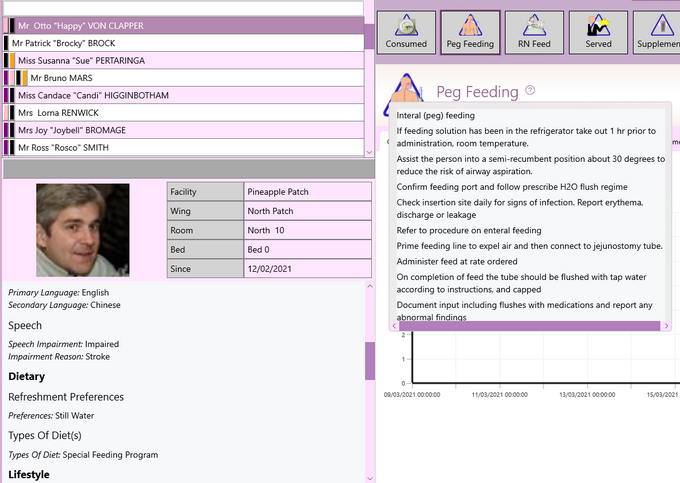Select resident Mrs Lorna RENWICK
This screenshot has width=680, height=483.
click(183, 113)
